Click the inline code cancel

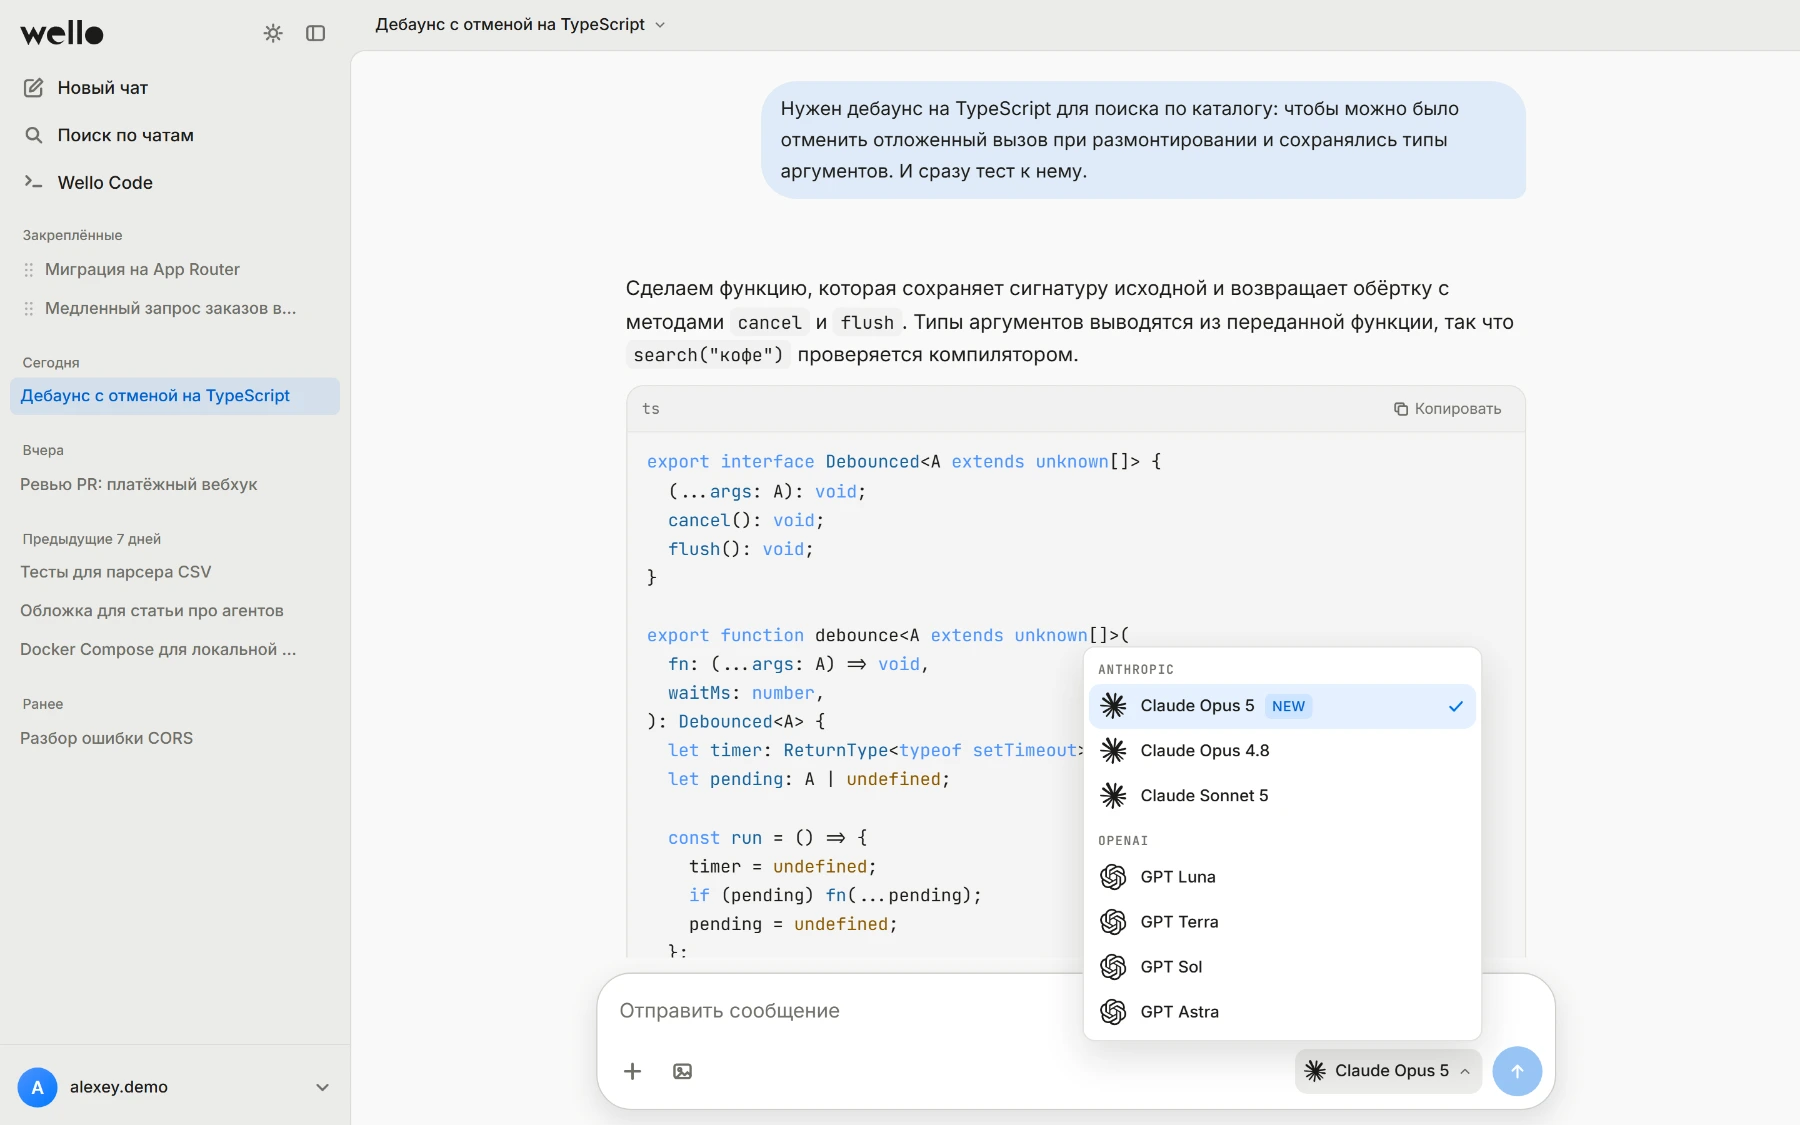coord(769,323)
